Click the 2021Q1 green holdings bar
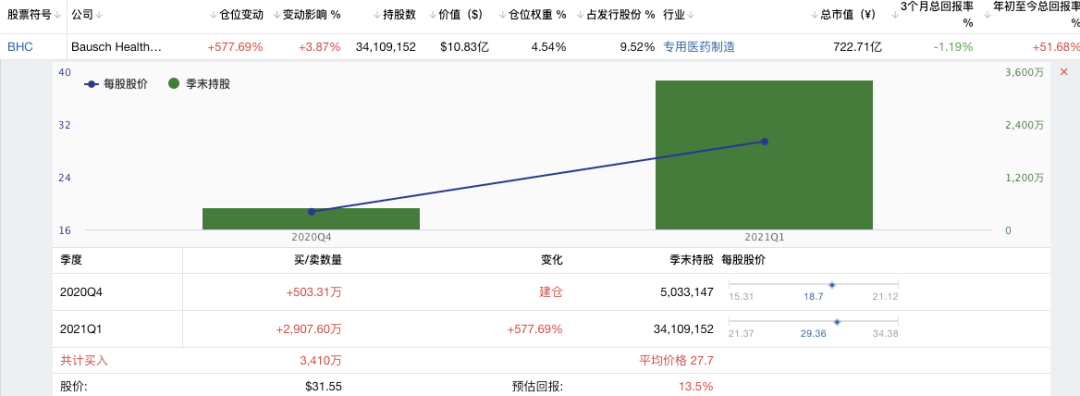The width and height of the screenshot is (1080, 396). (x=764, y=155)
